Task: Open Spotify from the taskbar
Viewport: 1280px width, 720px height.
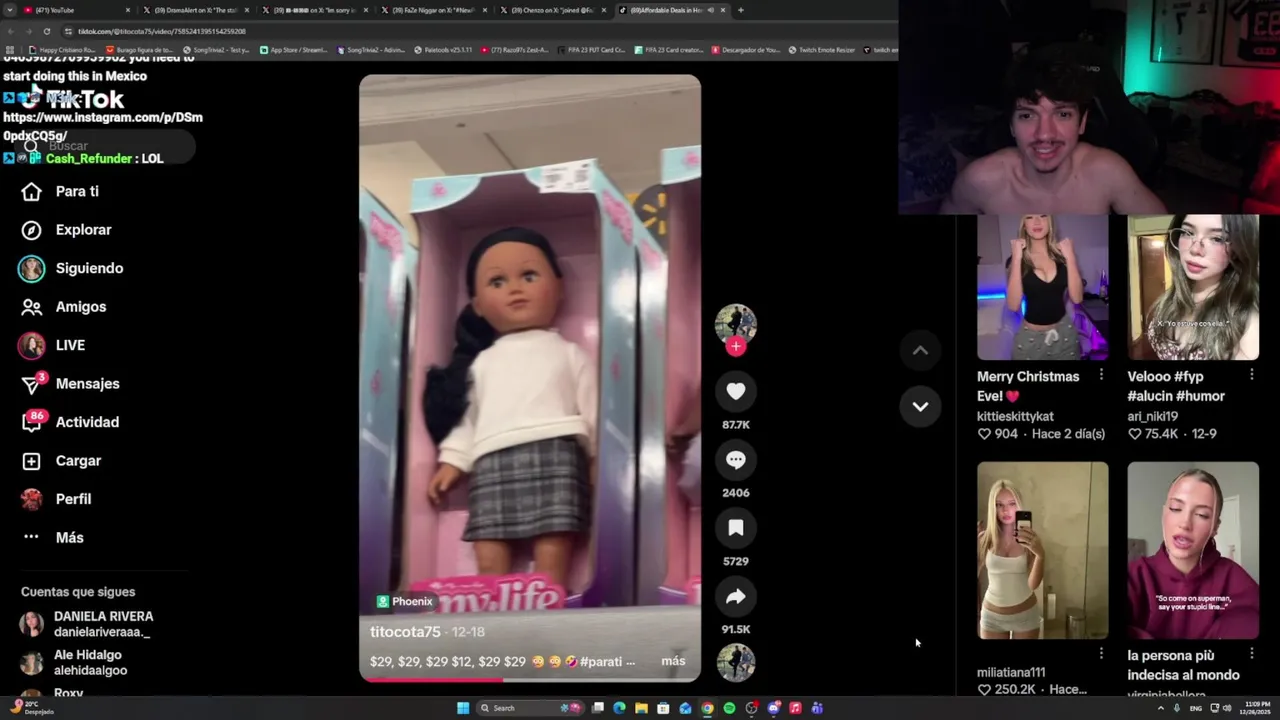Action: pyautogui.click(x=729, y=708)
